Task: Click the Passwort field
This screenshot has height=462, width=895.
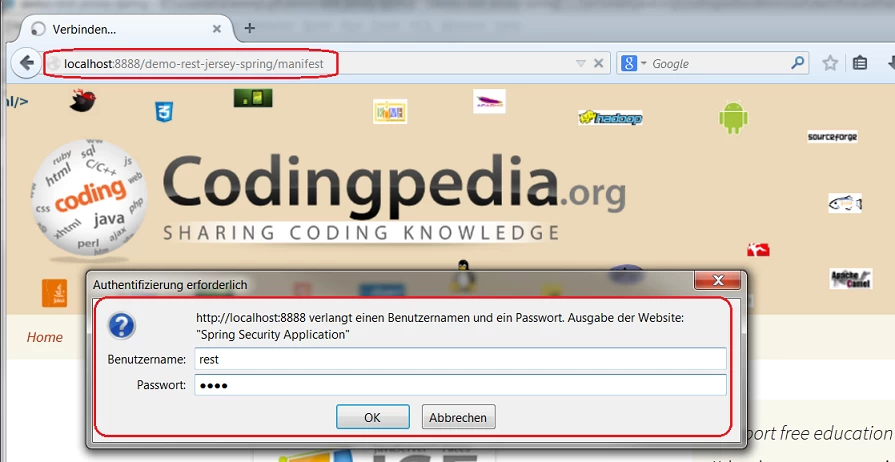Action: pos(460,385)
